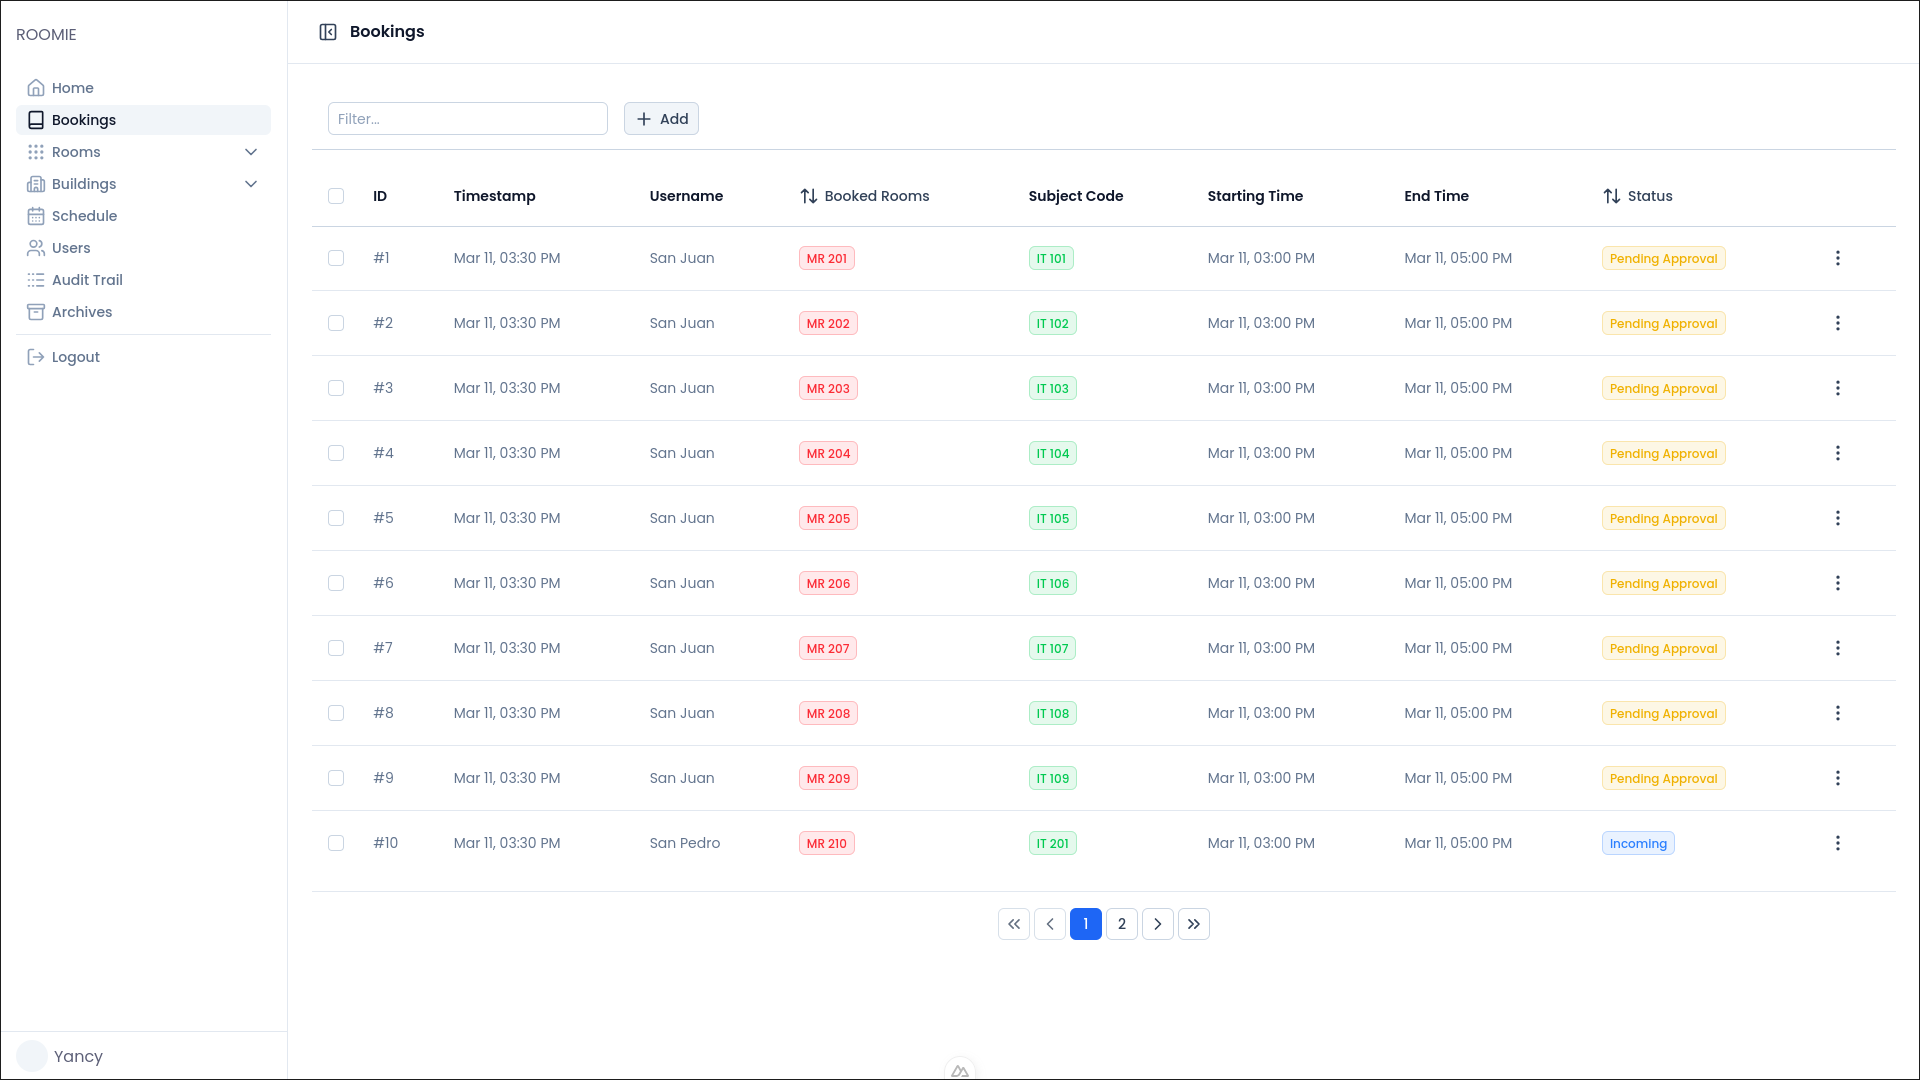This screenshot has width=1920, height=1080.
Task: Open the Schedule calendar icon
Action: tap(36, 216)
